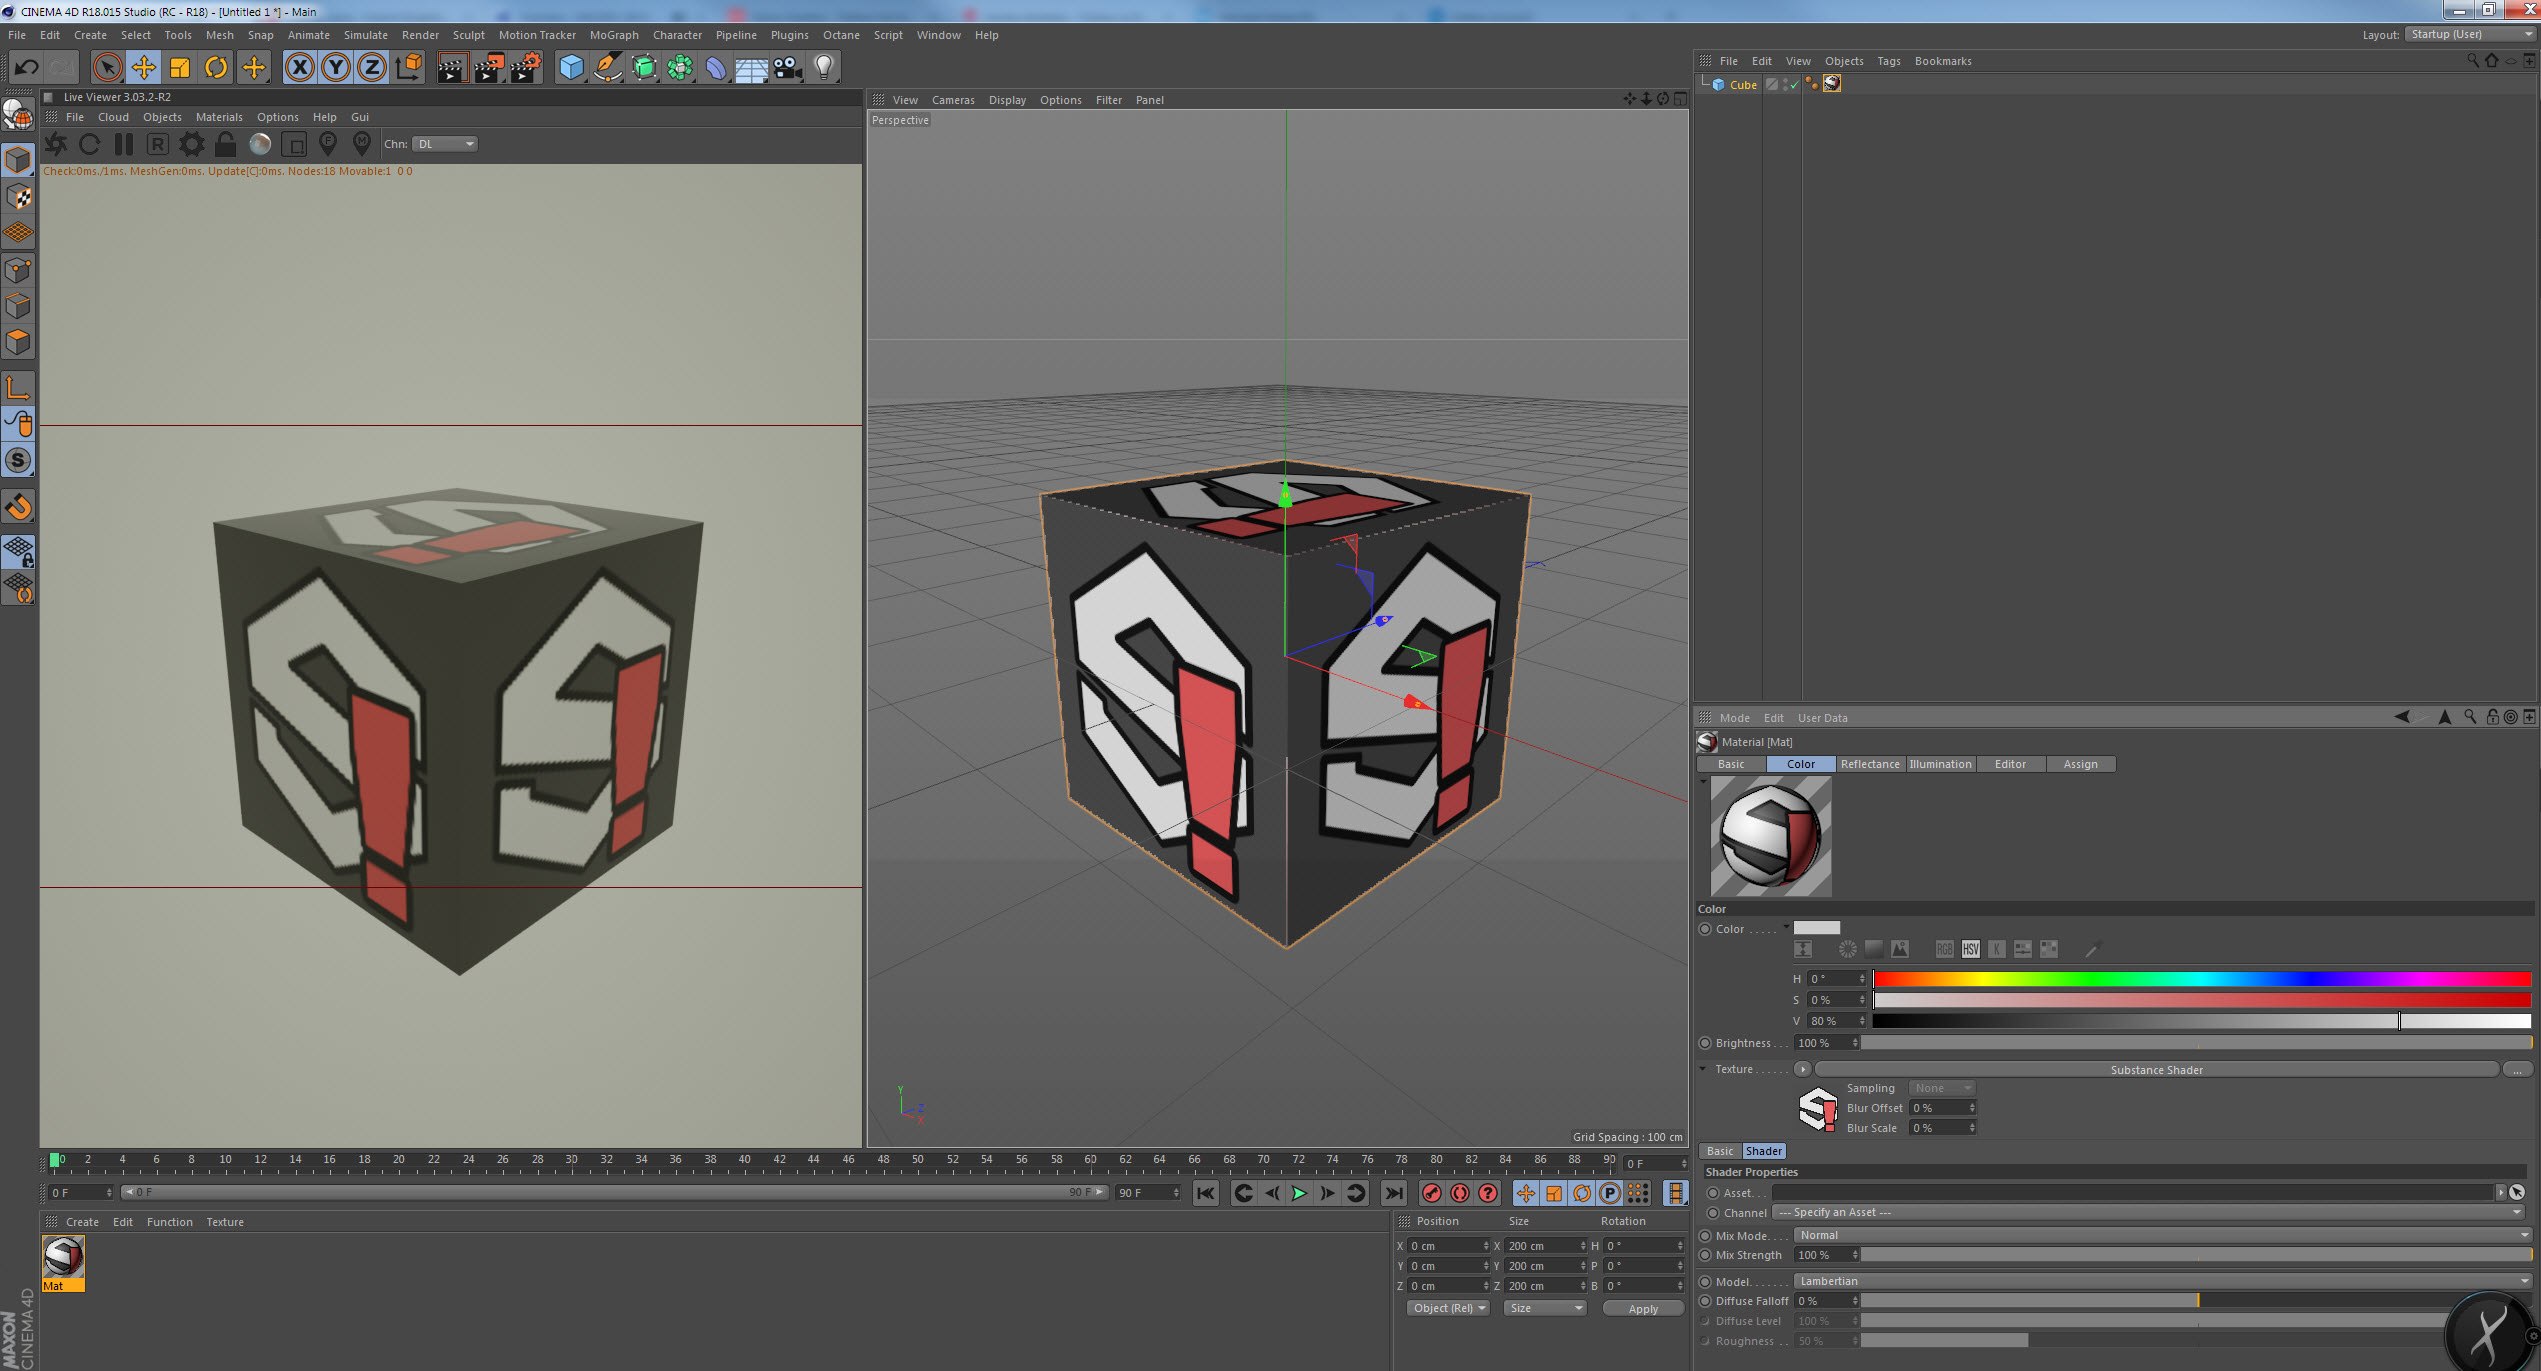2541x1371 pixels.
Task: Add a Cube primitive object
Action: click(x=571, y=68)
